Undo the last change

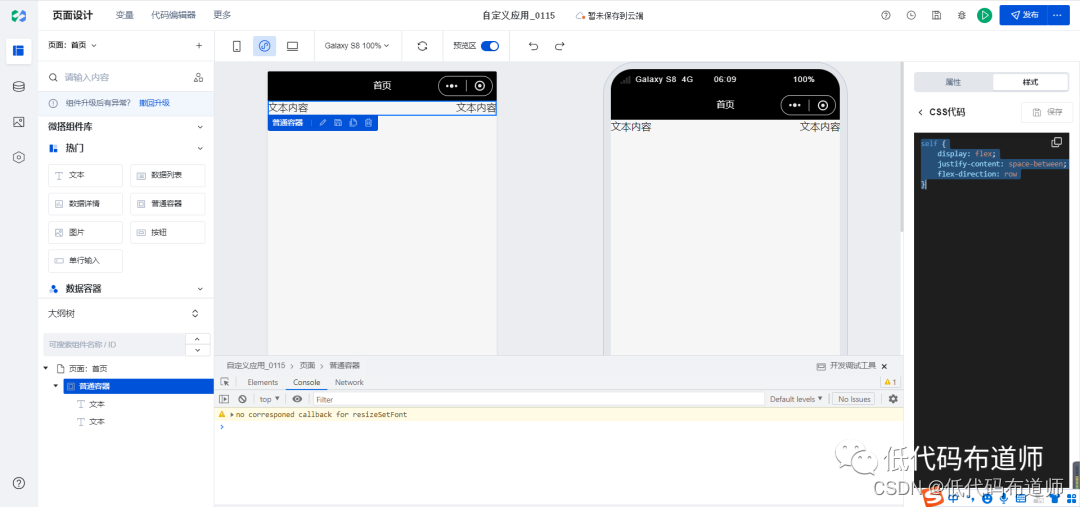point(533,46)
